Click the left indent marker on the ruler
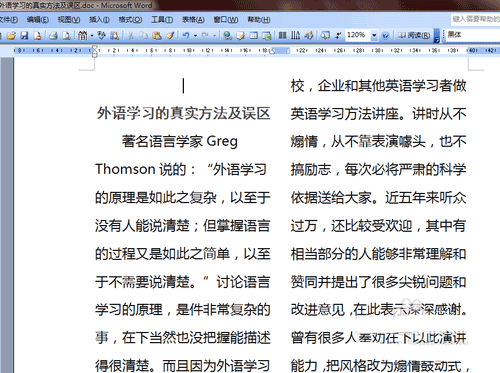 [95, 52]
